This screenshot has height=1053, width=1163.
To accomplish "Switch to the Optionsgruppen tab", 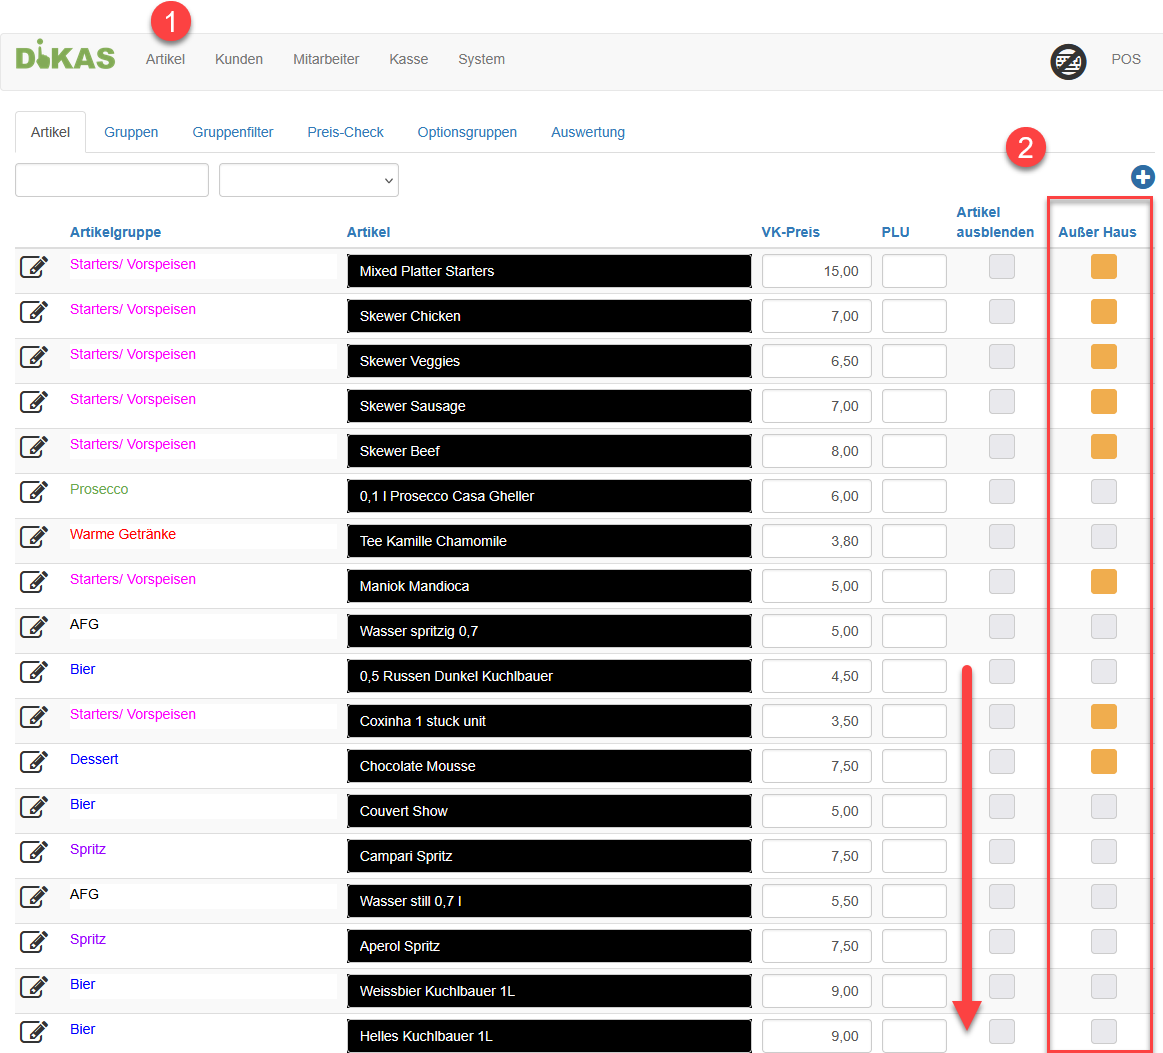I will [467, 132].
